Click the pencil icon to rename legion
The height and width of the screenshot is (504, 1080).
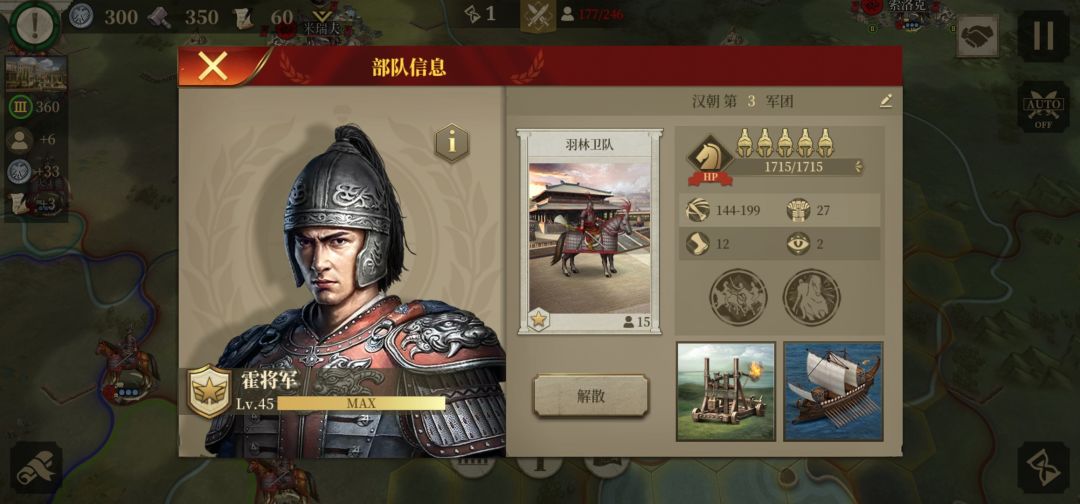[886, 101]
